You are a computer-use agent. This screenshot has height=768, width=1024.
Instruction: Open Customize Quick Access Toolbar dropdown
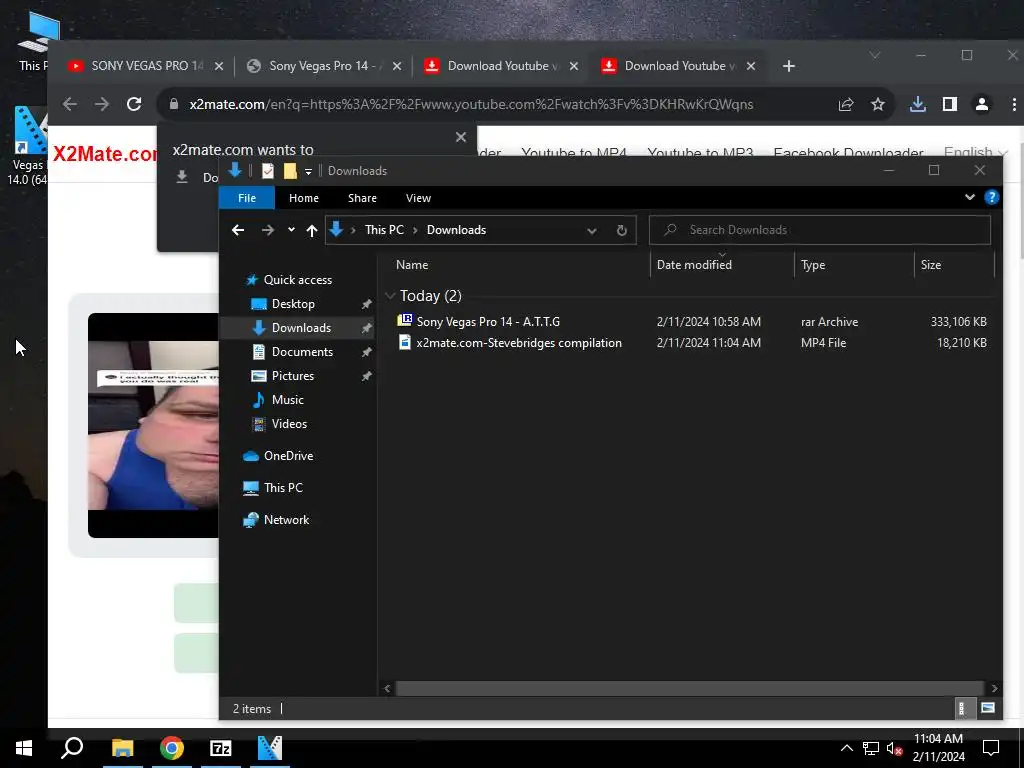[x=308, y=172]
